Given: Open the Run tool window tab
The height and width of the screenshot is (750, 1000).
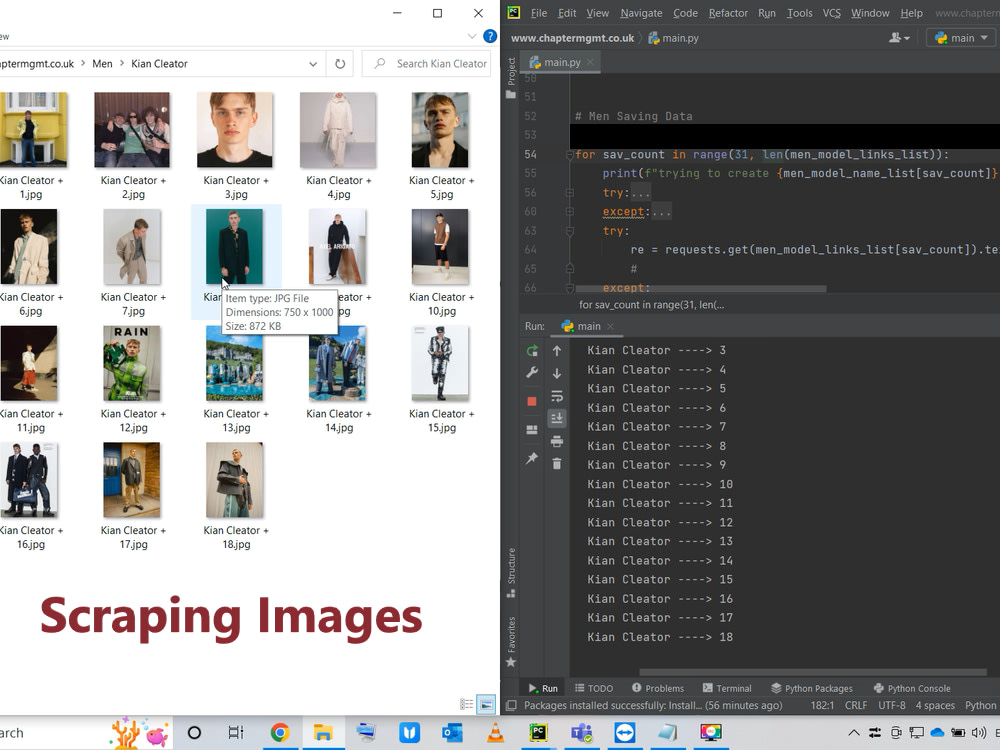Looking at the screenshot, I should (543, 688).
